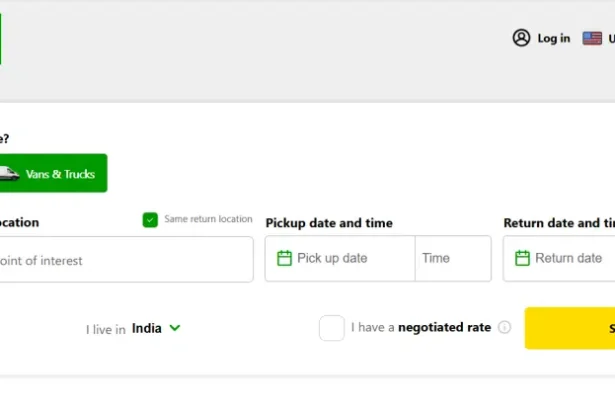Image resolution: width=615 pixels, height=410 pixels.
Task: Toggle the Same return location checkbox
Action: [x=150, y=219]
